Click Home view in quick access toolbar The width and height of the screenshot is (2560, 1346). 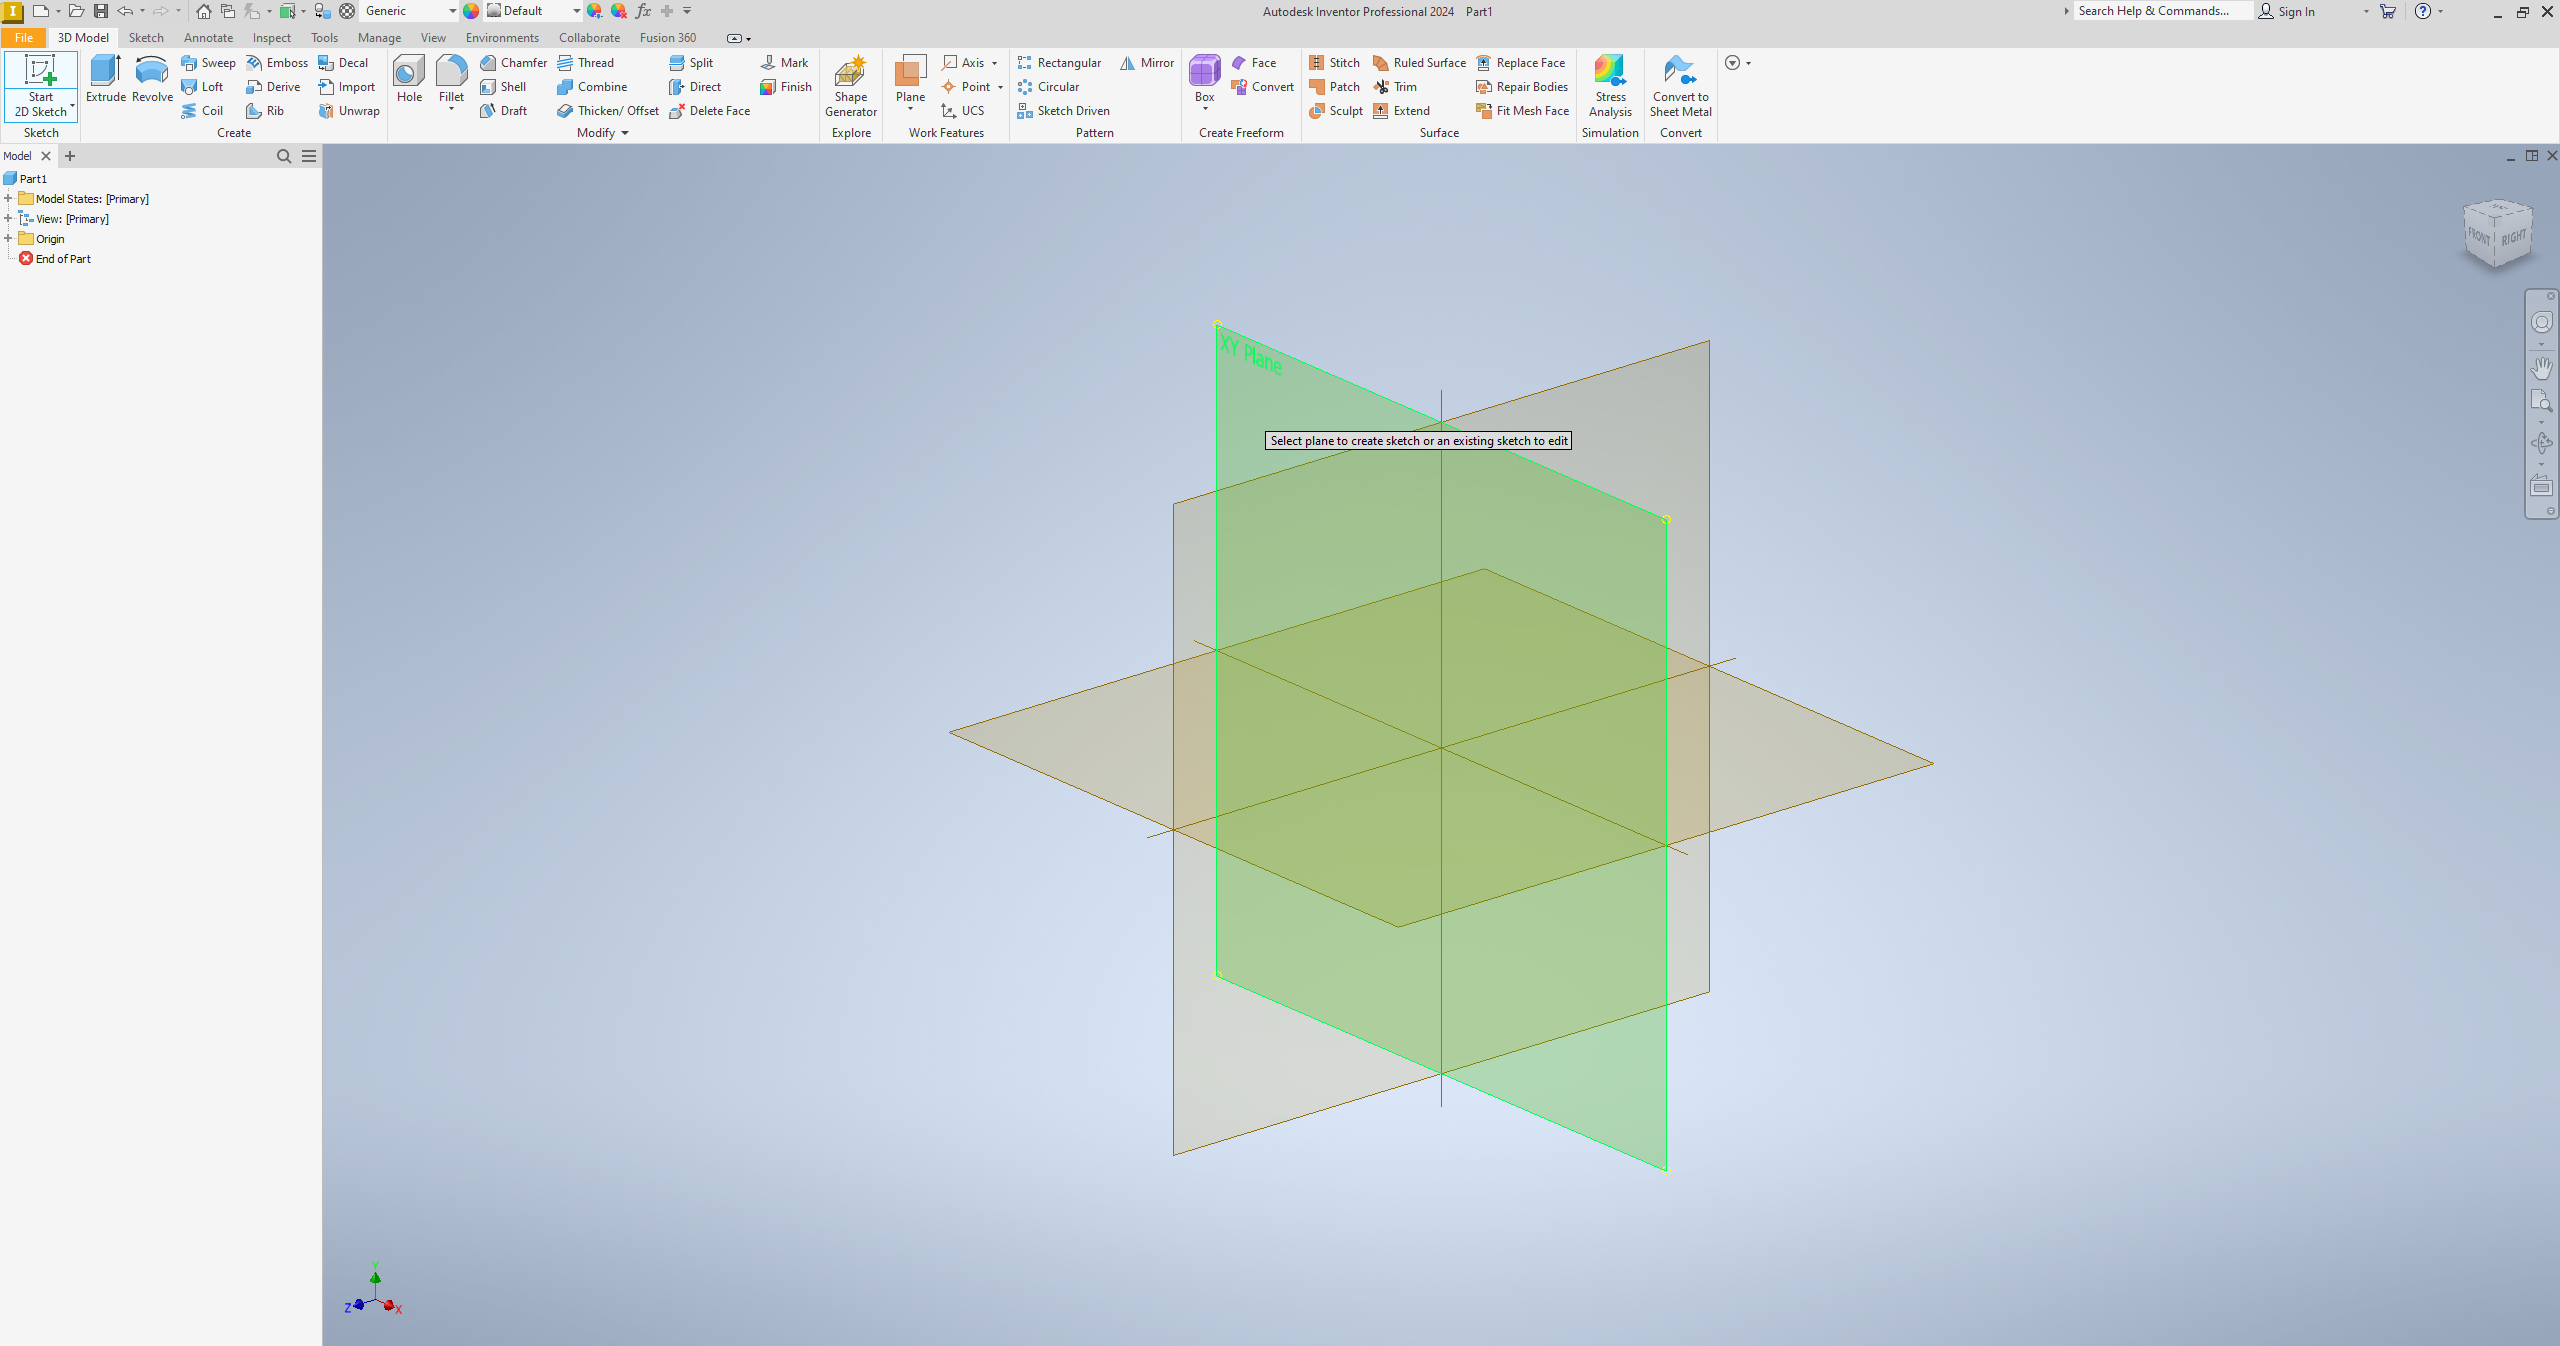click(203, 11)
